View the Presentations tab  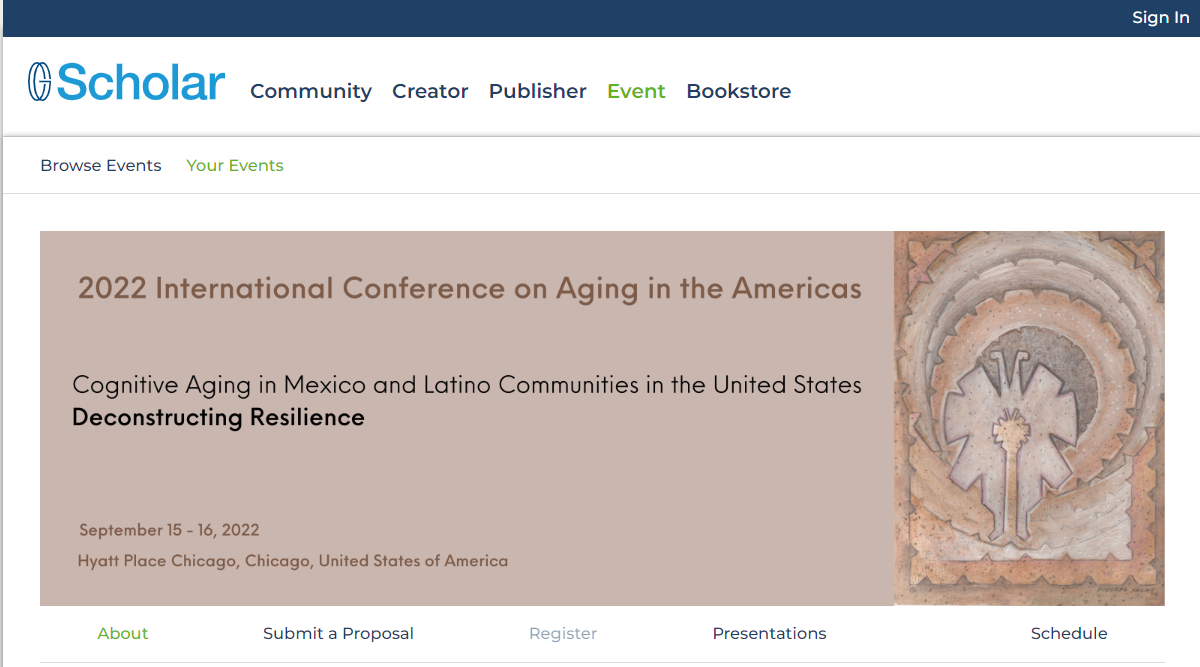(769, 634)
